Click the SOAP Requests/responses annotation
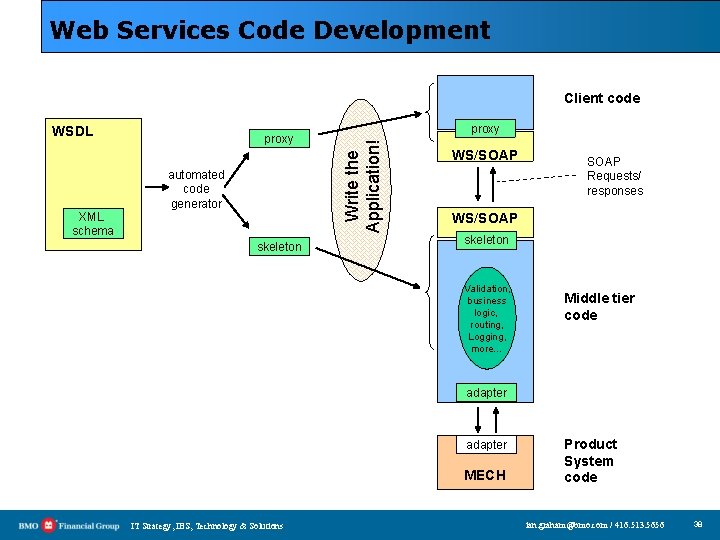 (x=615, y=176)
